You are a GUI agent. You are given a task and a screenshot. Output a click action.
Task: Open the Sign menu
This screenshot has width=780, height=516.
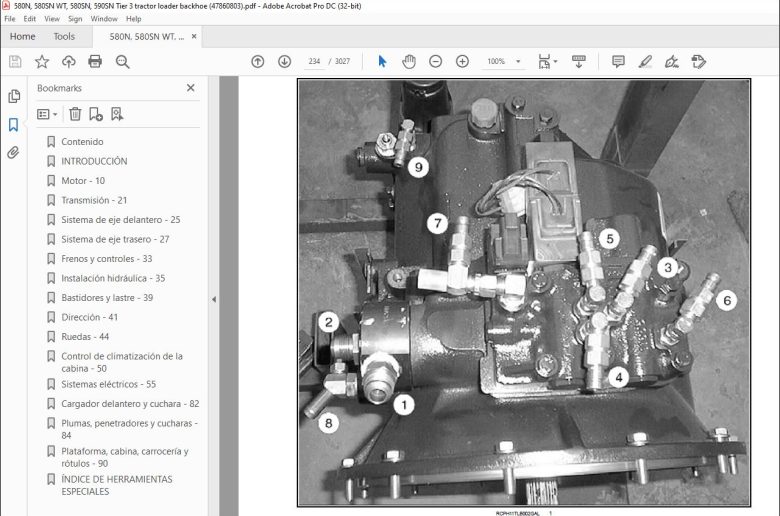click(x=75, y=19)
